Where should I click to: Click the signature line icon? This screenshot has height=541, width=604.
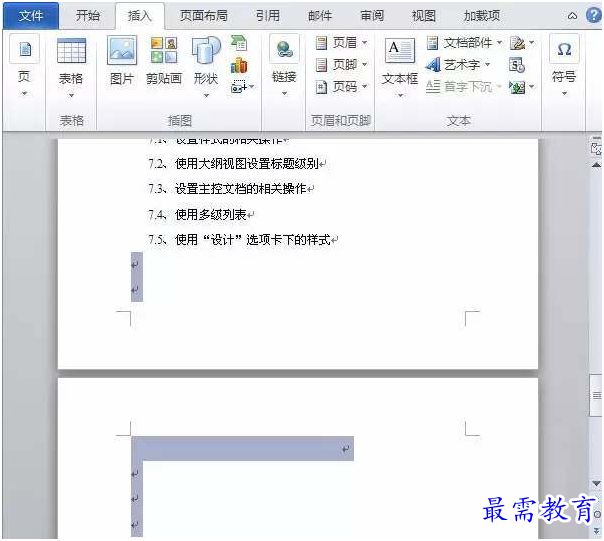point(517,43)
